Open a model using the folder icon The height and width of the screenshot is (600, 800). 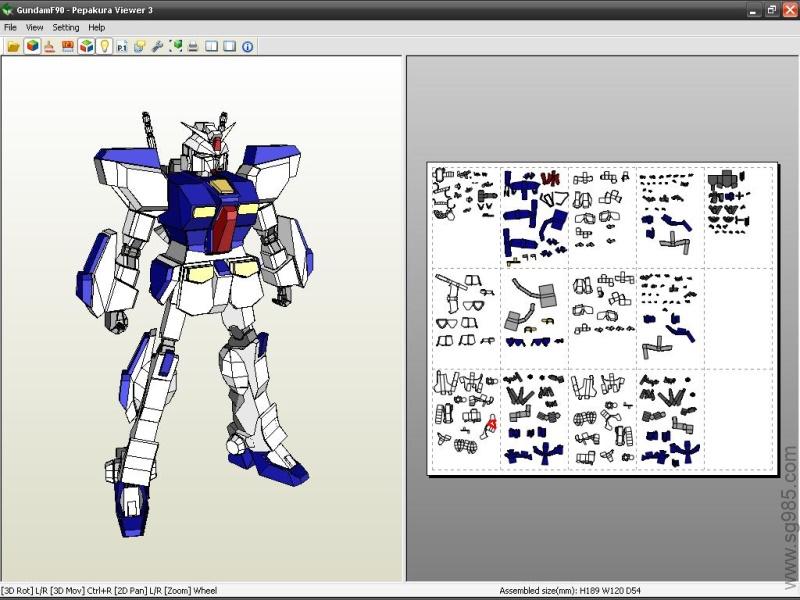pyautogui.click(x=13, y=45)
